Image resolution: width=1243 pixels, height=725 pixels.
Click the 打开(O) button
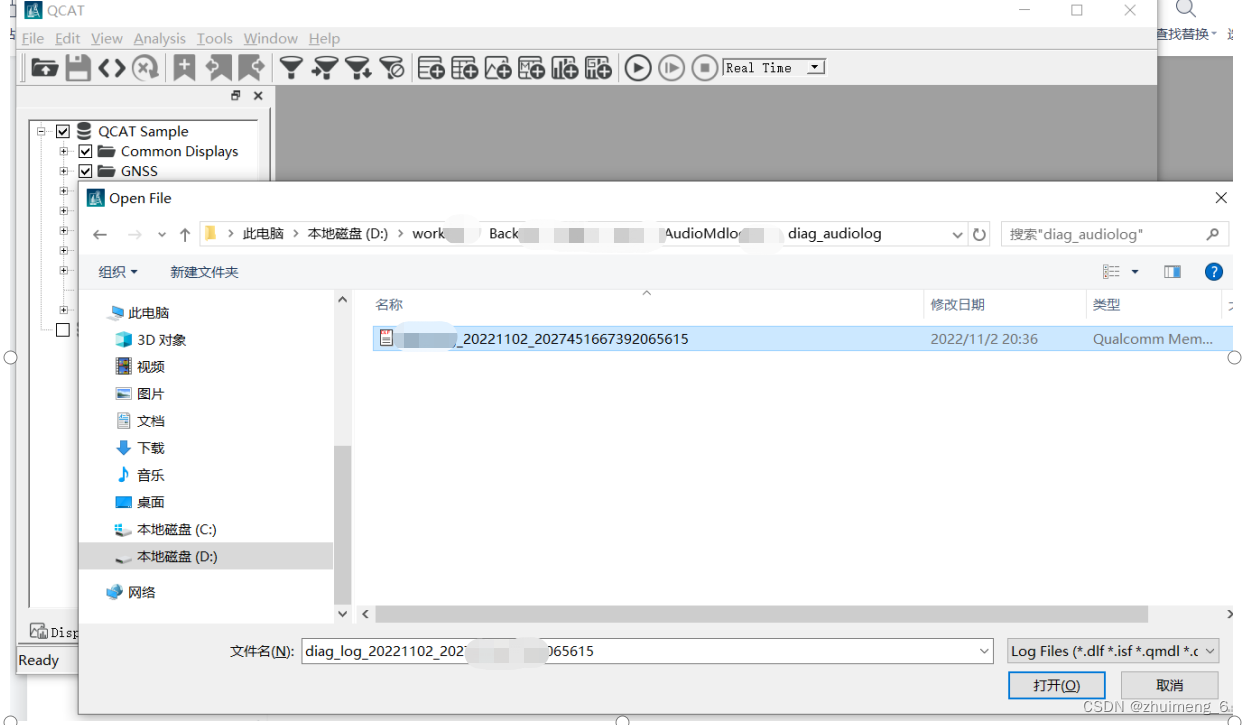pyautogui.click(x=1056, y=685)
